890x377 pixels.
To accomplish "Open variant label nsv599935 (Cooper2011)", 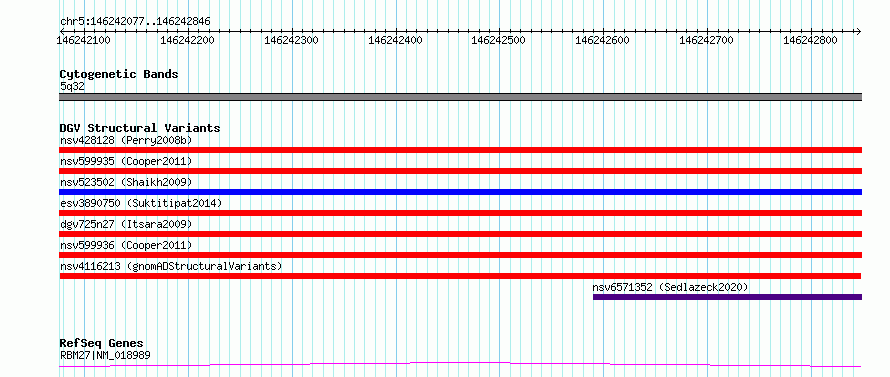I will tap(126, 161).
